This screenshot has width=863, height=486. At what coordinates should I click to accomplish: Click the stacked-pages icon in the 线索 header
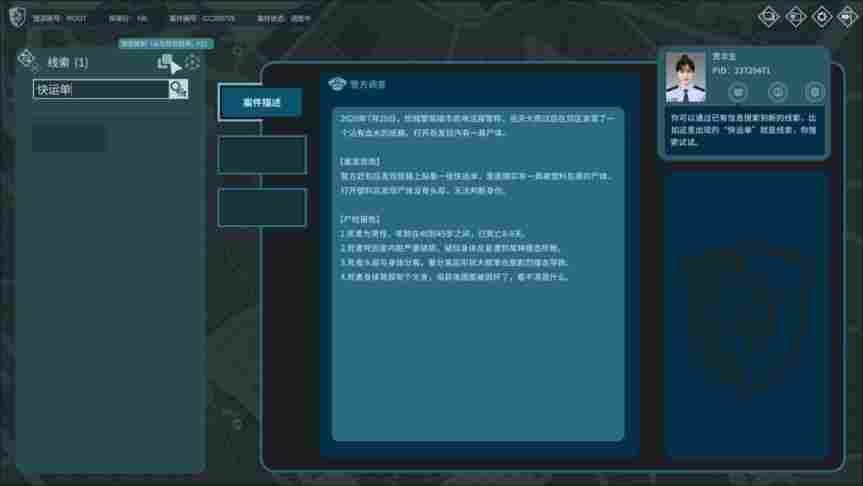pyautogui.click(x=165, y=62)
